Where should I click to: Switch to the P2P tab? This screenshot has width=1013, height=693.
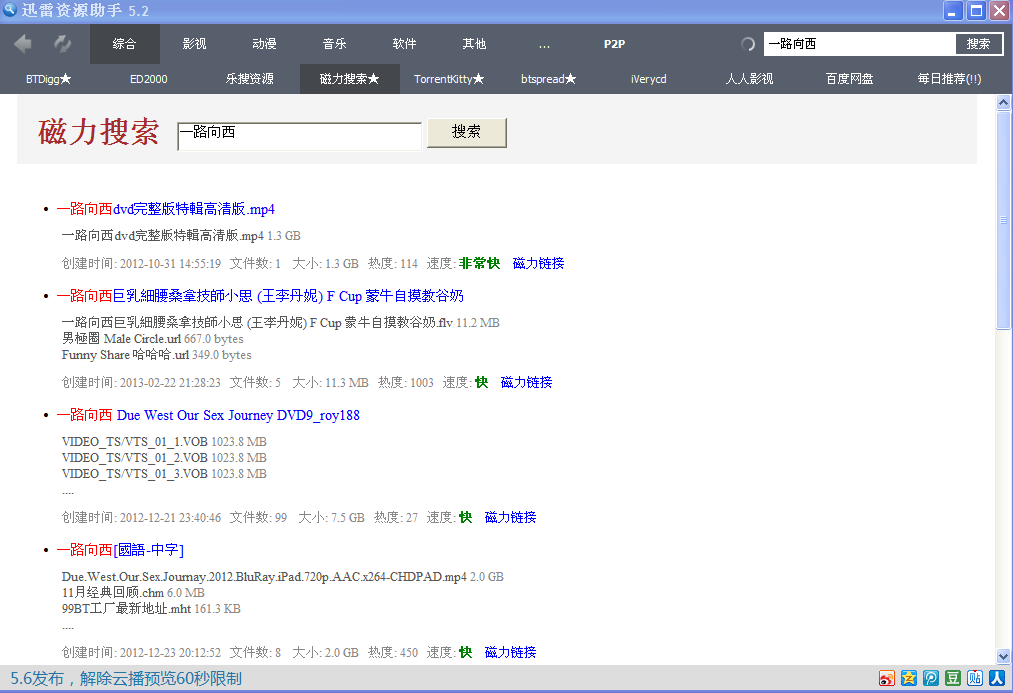[x=614, y=44]
